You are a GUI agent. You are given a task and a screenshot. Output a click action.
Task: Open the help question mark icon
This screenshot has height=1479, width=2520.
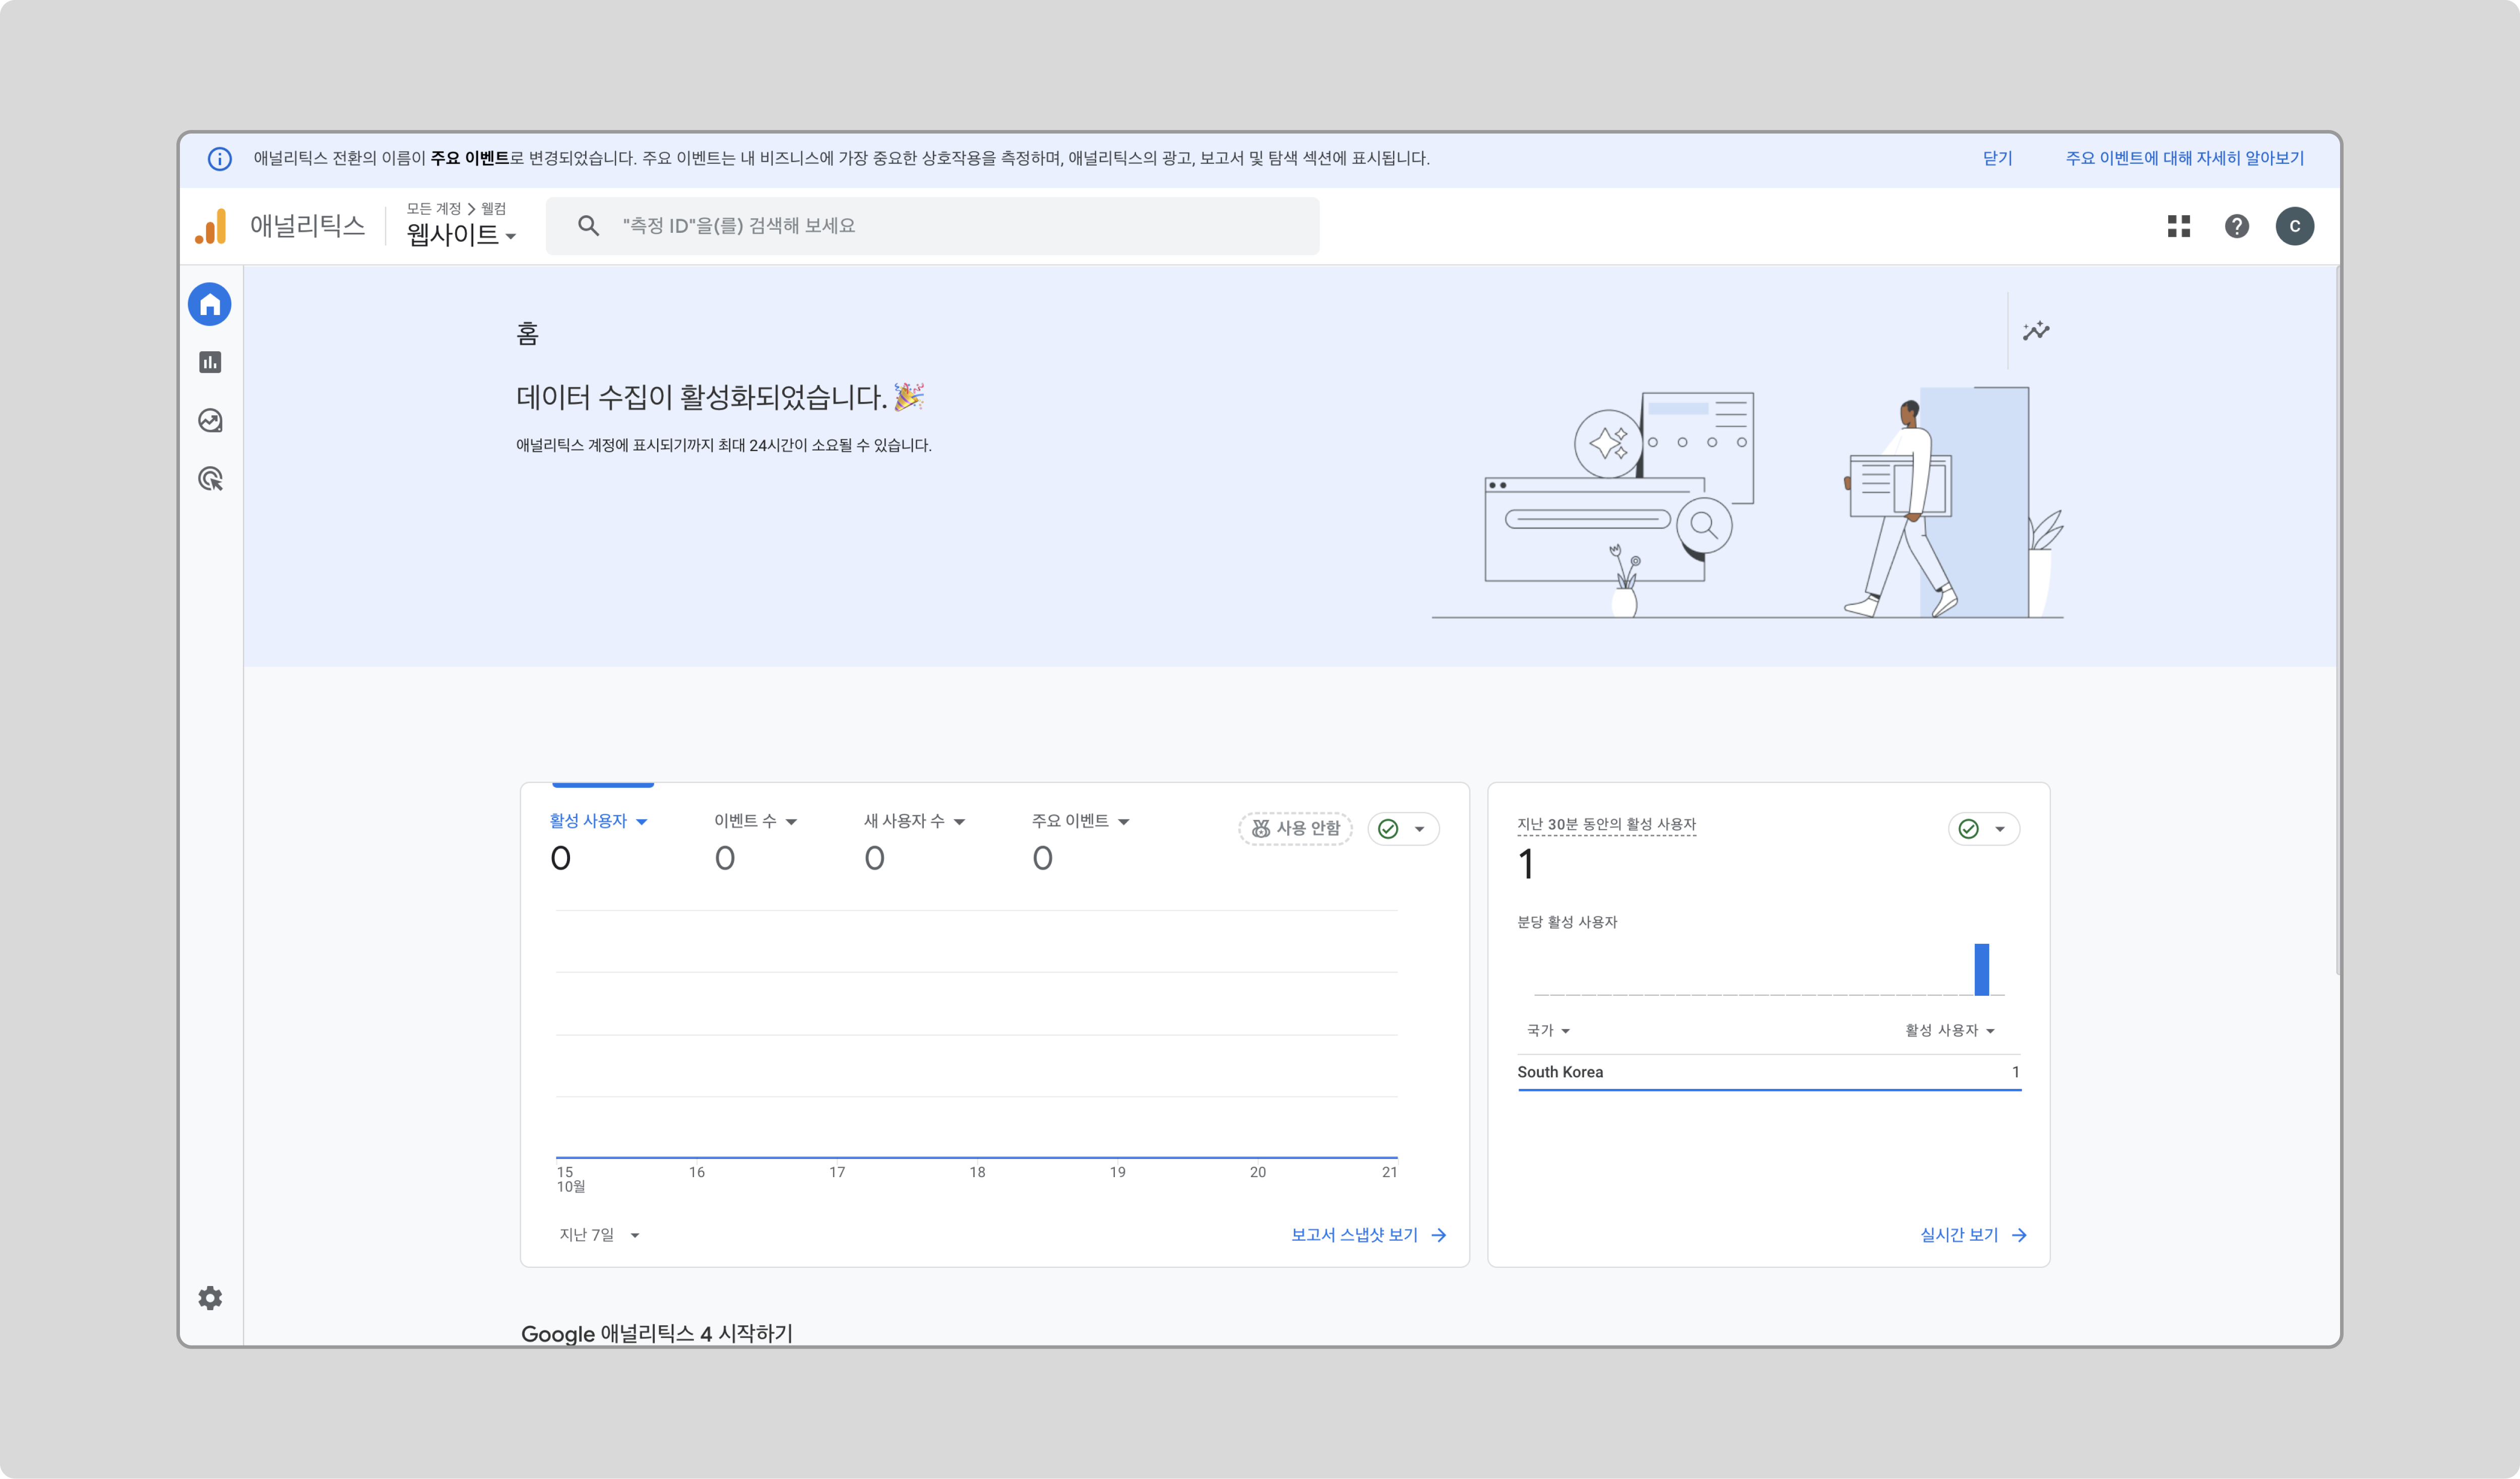tap(2237, 226)
